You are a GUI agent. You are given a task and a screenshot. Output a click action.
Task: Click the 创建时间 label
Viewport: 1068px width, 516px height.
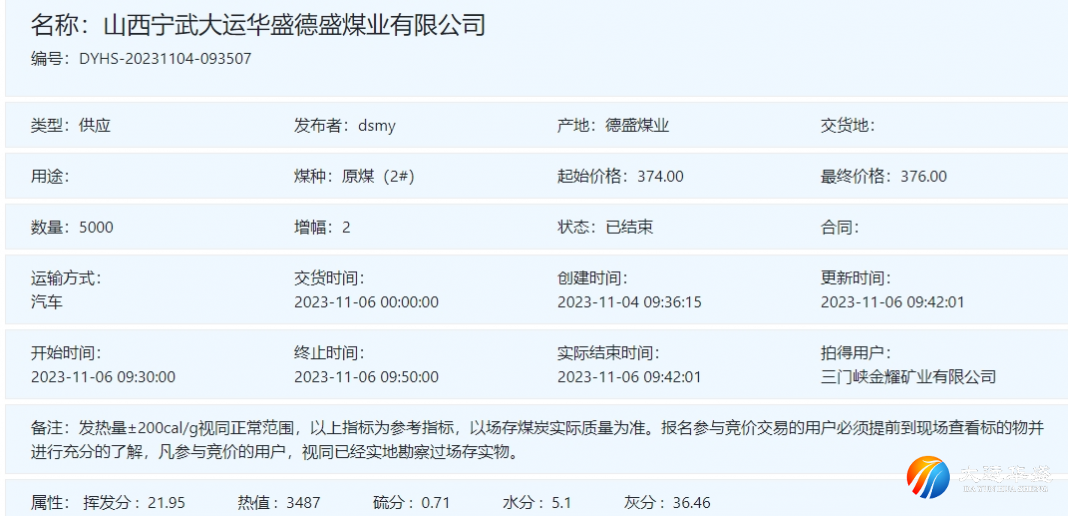point(592,278)
